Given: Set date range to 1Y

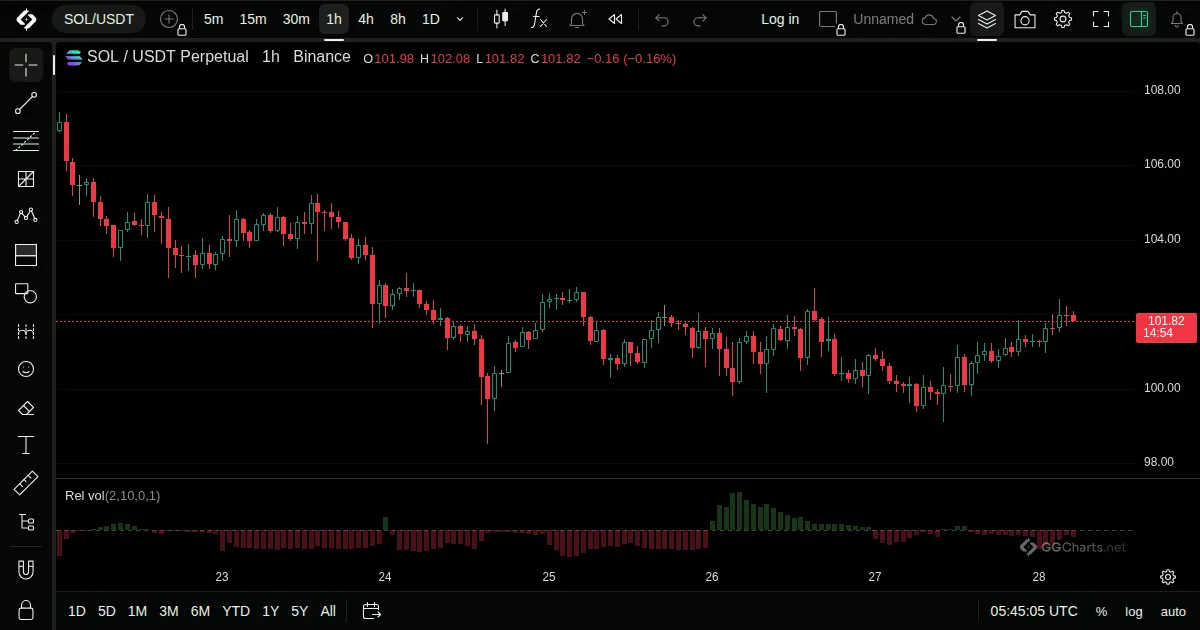Looking at the screenshot, I should pyautogui.click(x=271, y=611).
